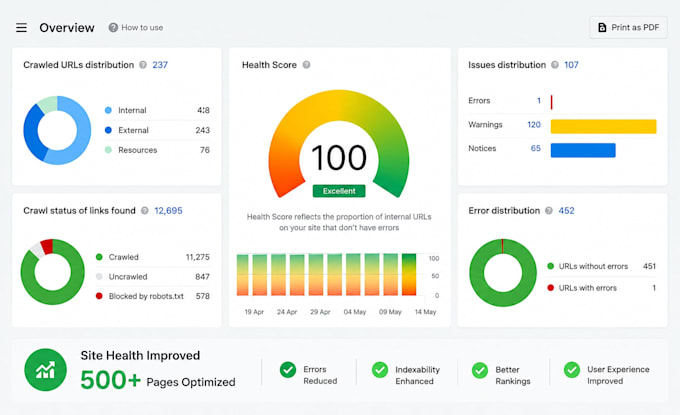Click the help icon next to Crawl status of links found
Viewport: 680px width, 415px height.
(x=145, y=211)
